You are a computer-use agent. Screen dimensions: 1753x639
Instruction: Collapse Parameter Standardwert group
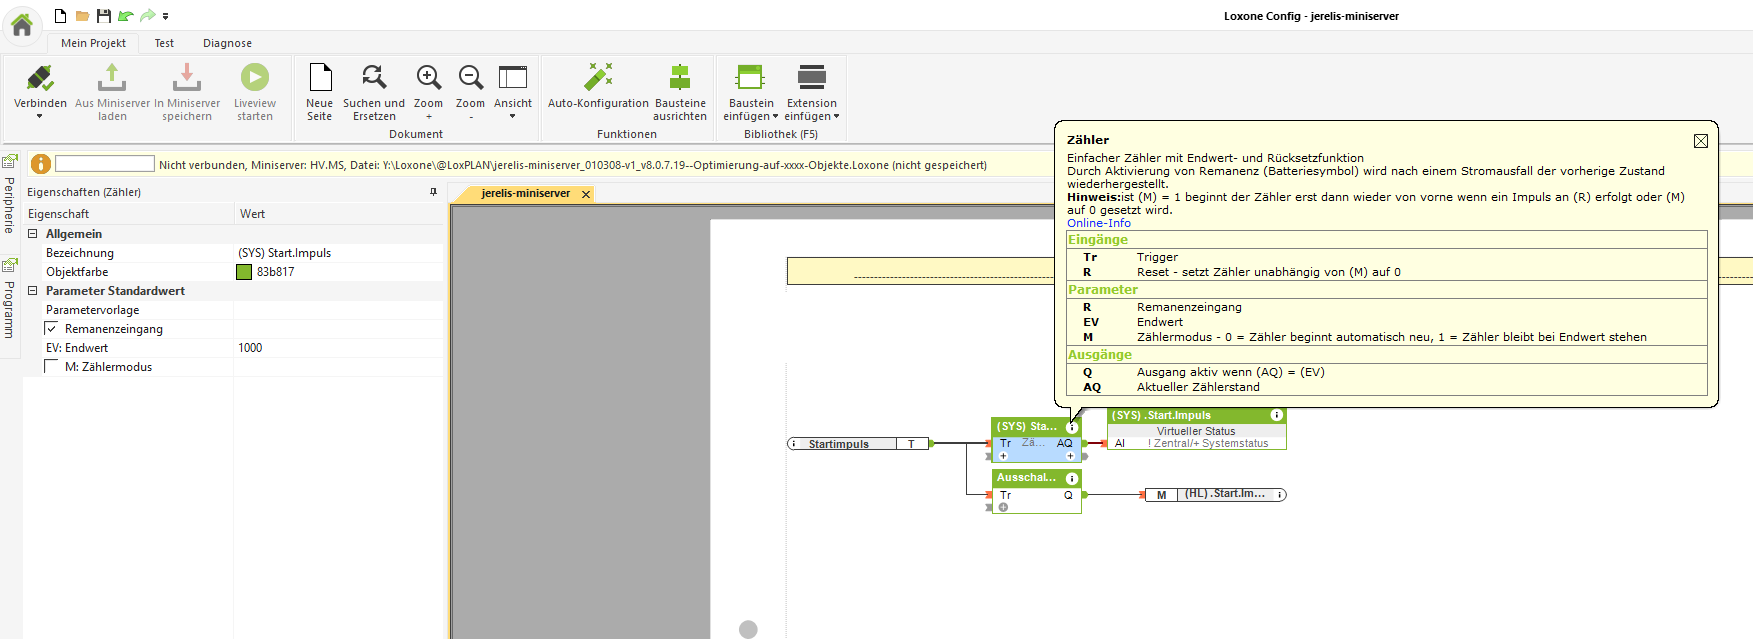[33, 291]
